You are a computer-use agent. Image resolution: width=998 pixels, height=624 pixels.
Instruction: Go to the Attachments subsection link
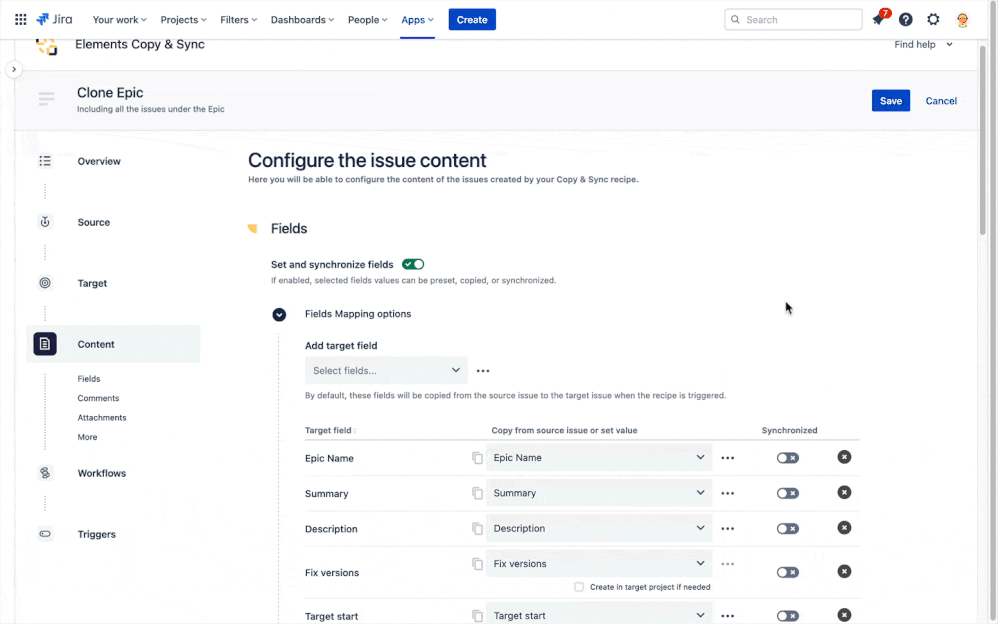(102, 418)
